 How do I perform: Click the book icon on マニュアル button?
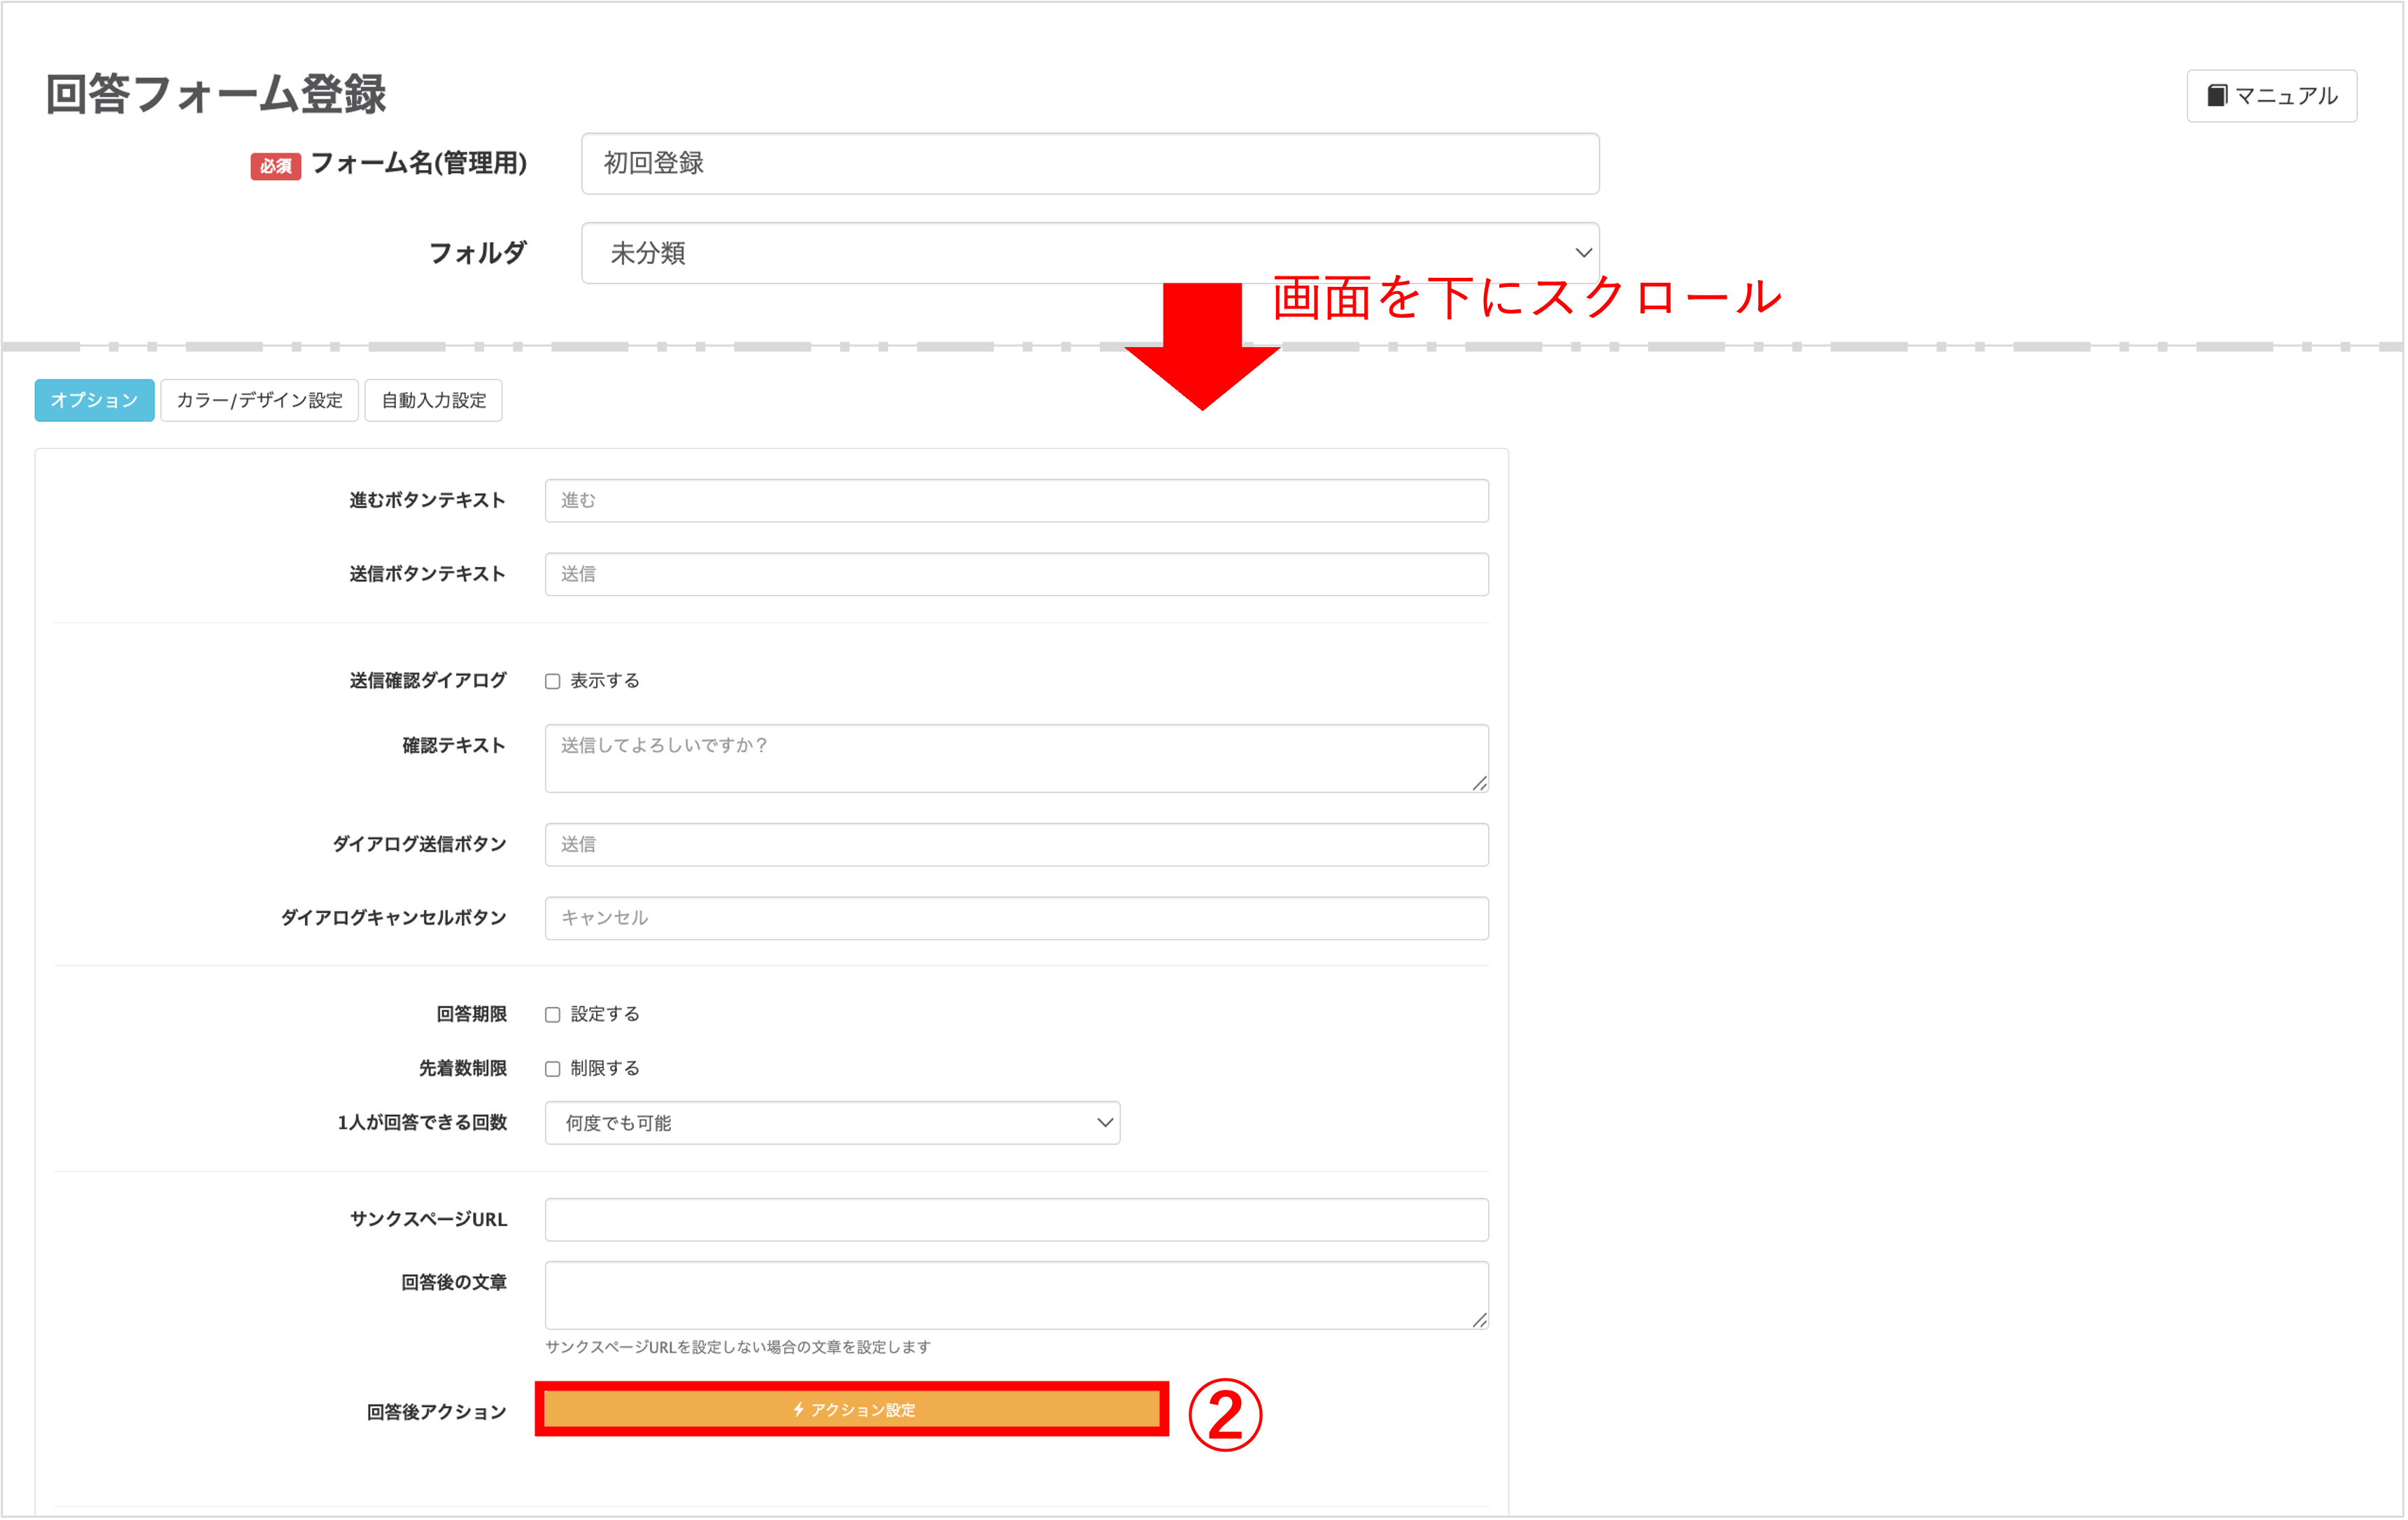click(x=2219, y=95)
